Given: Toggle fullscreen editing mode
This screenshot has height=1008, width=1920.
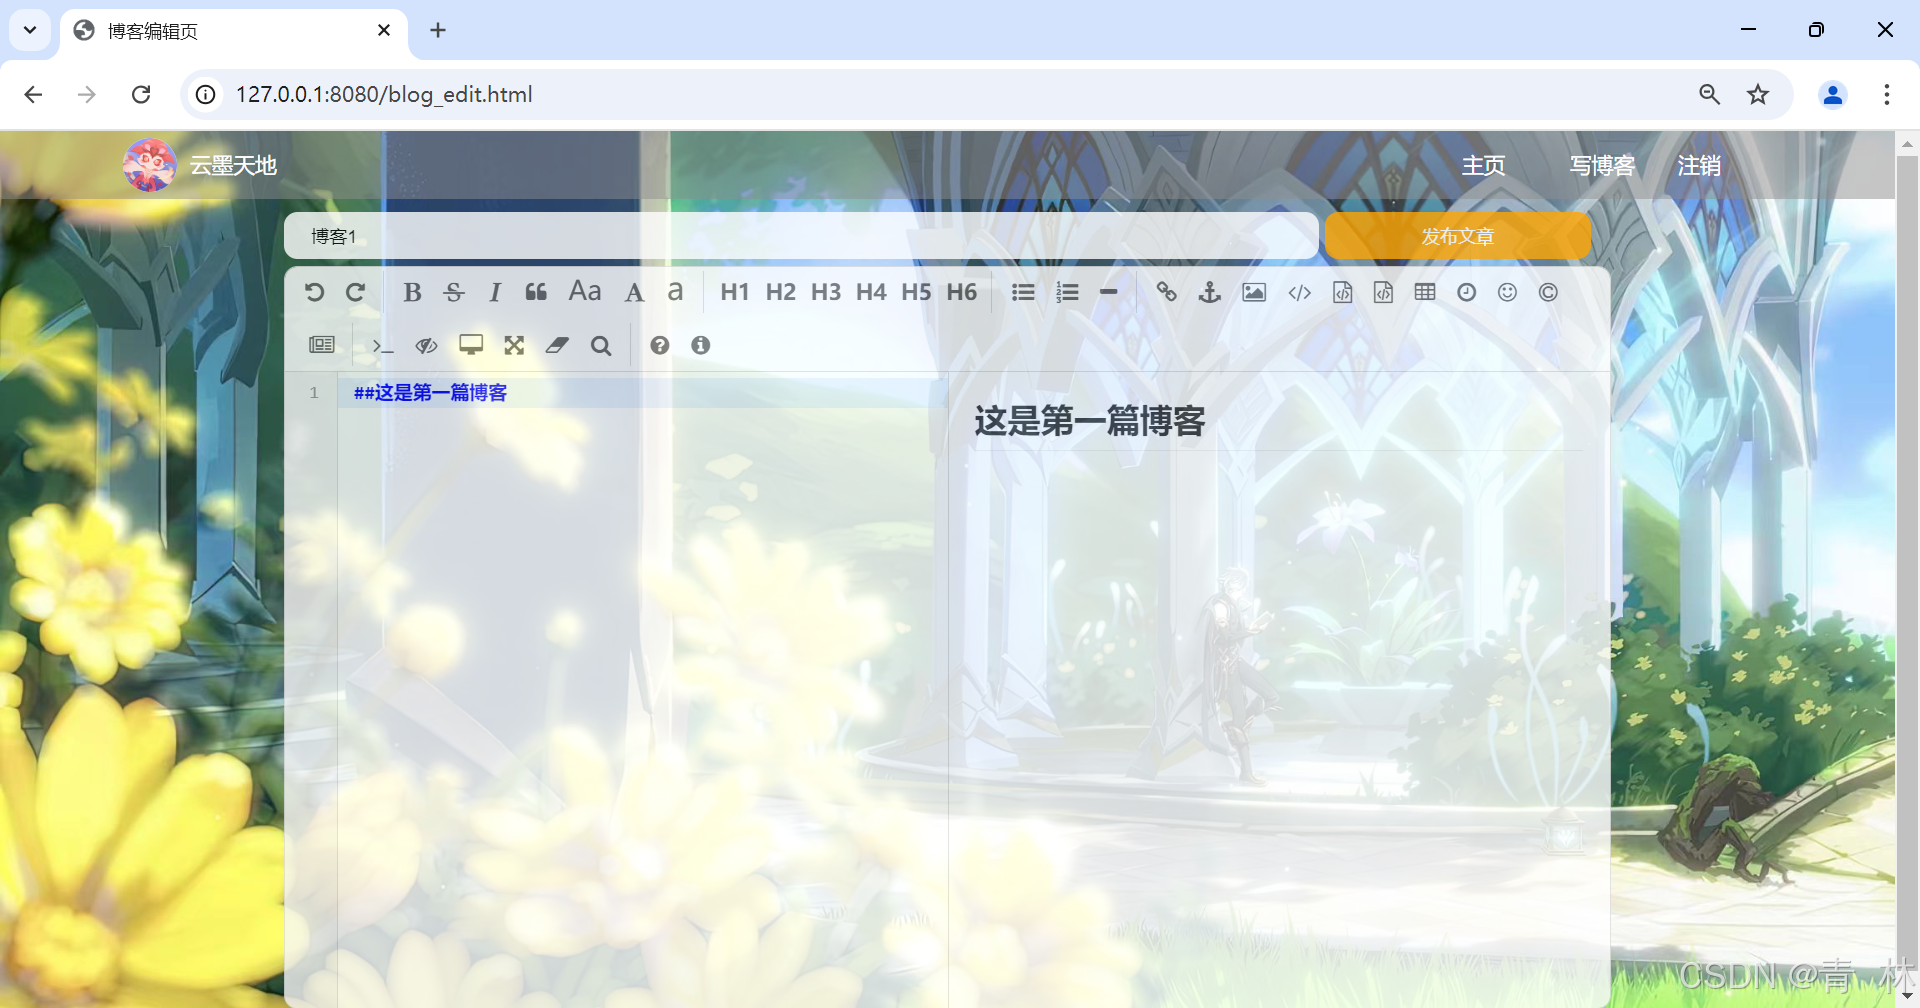Looking at the screenshot, I should click(514, 345).
